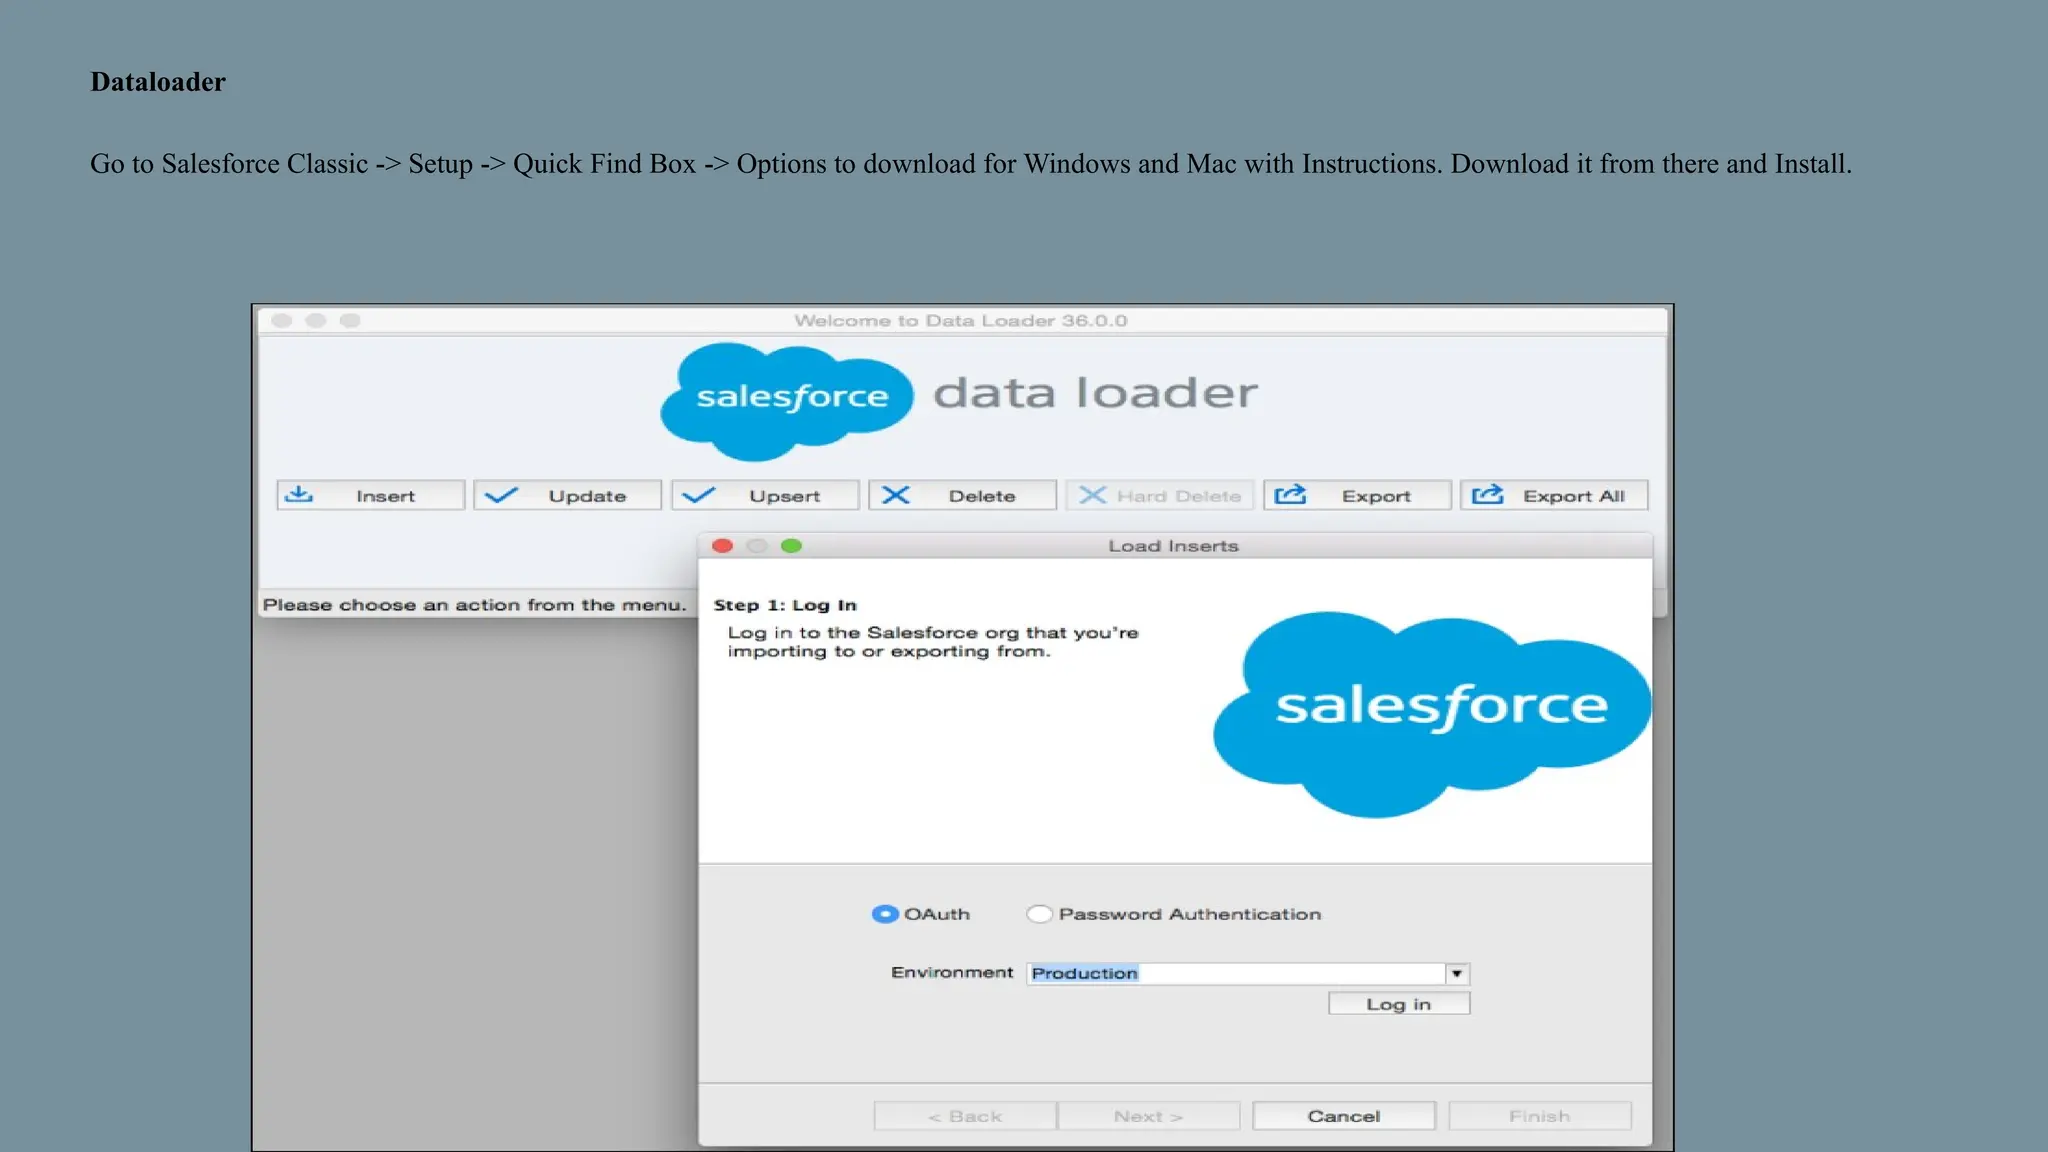This screenshot has height=1152, width=2048.
Task: Click the Update button
Action: click(567, 495)
